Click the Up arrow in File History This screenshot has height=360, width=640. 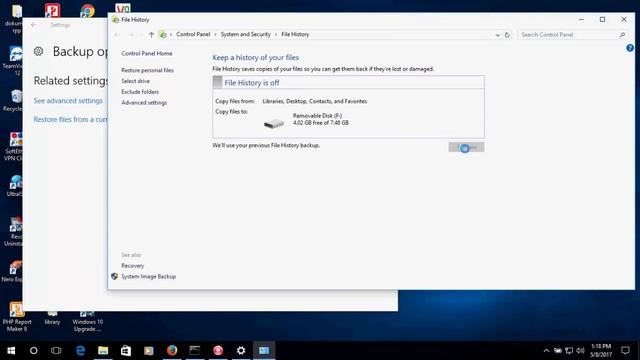click(x=151, y=35)
